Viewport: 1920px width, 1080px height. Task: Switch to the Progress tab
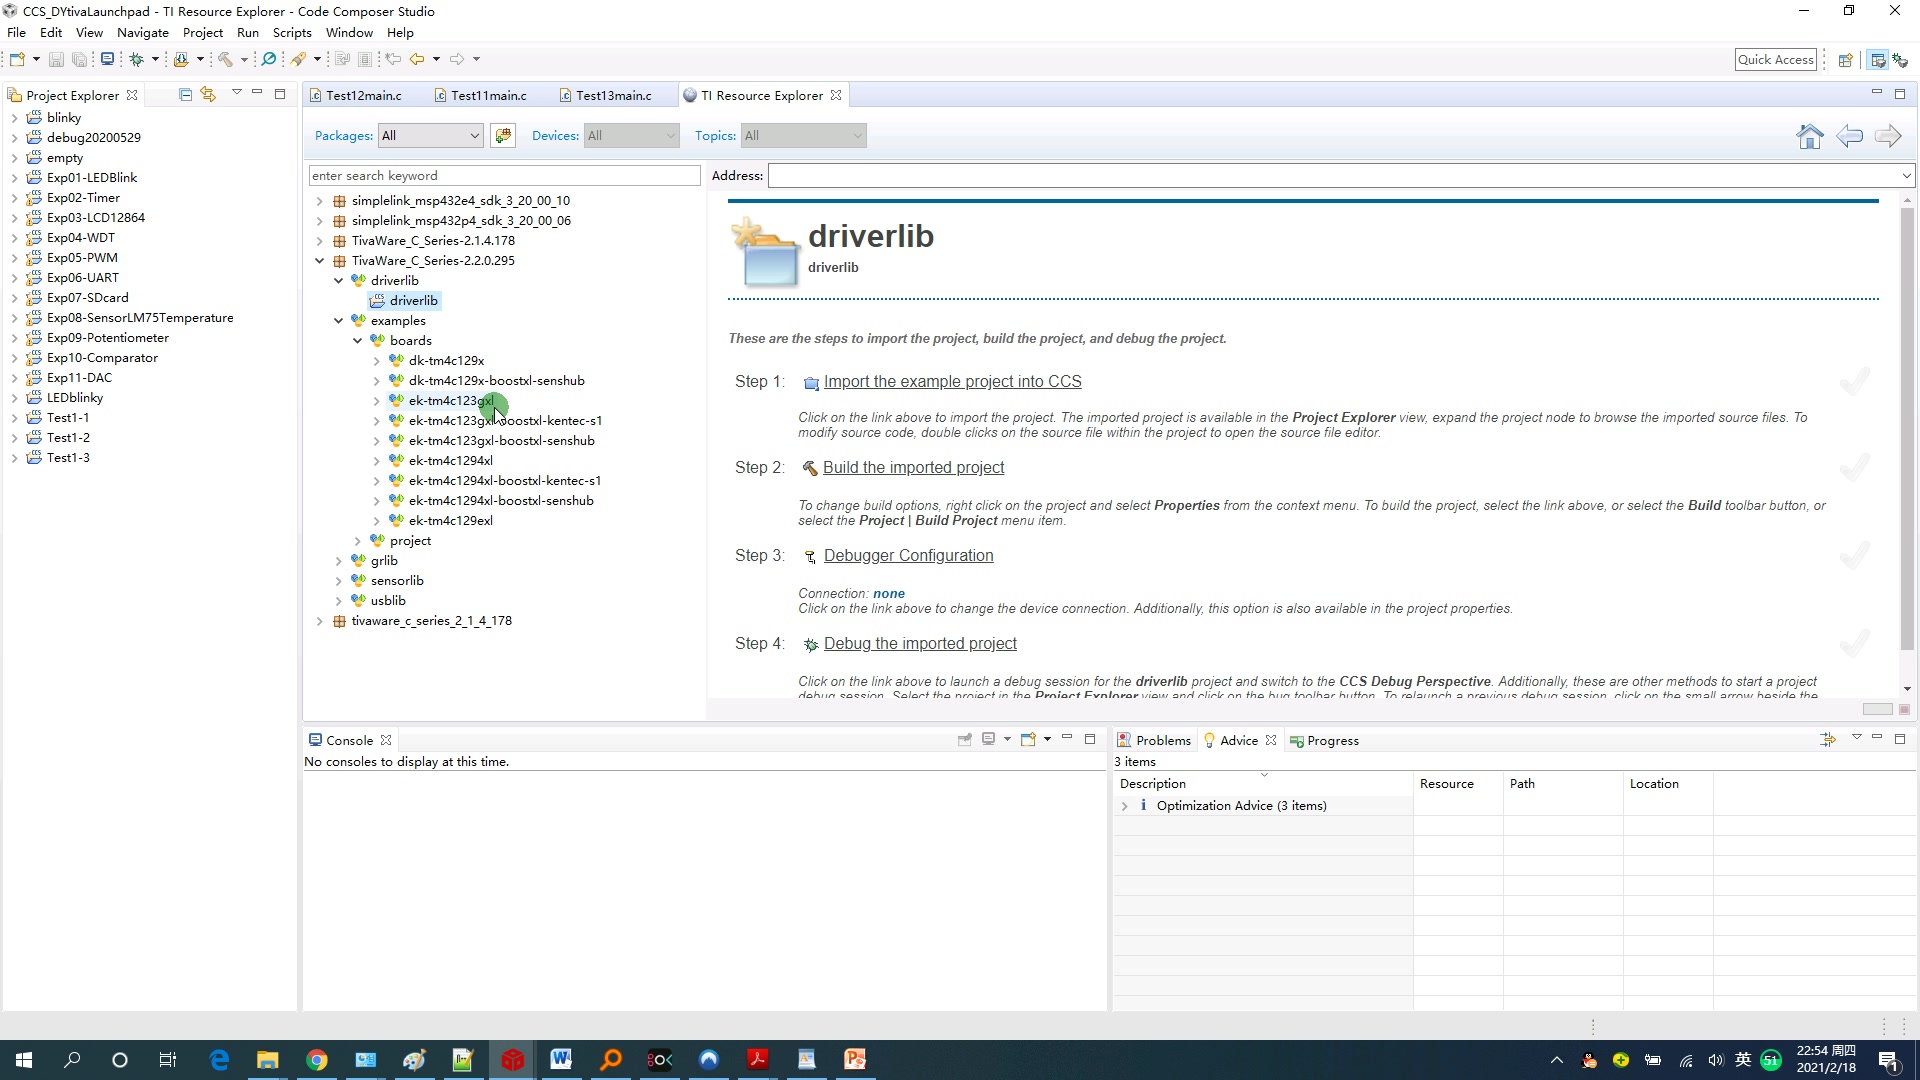coord(1324,740)
